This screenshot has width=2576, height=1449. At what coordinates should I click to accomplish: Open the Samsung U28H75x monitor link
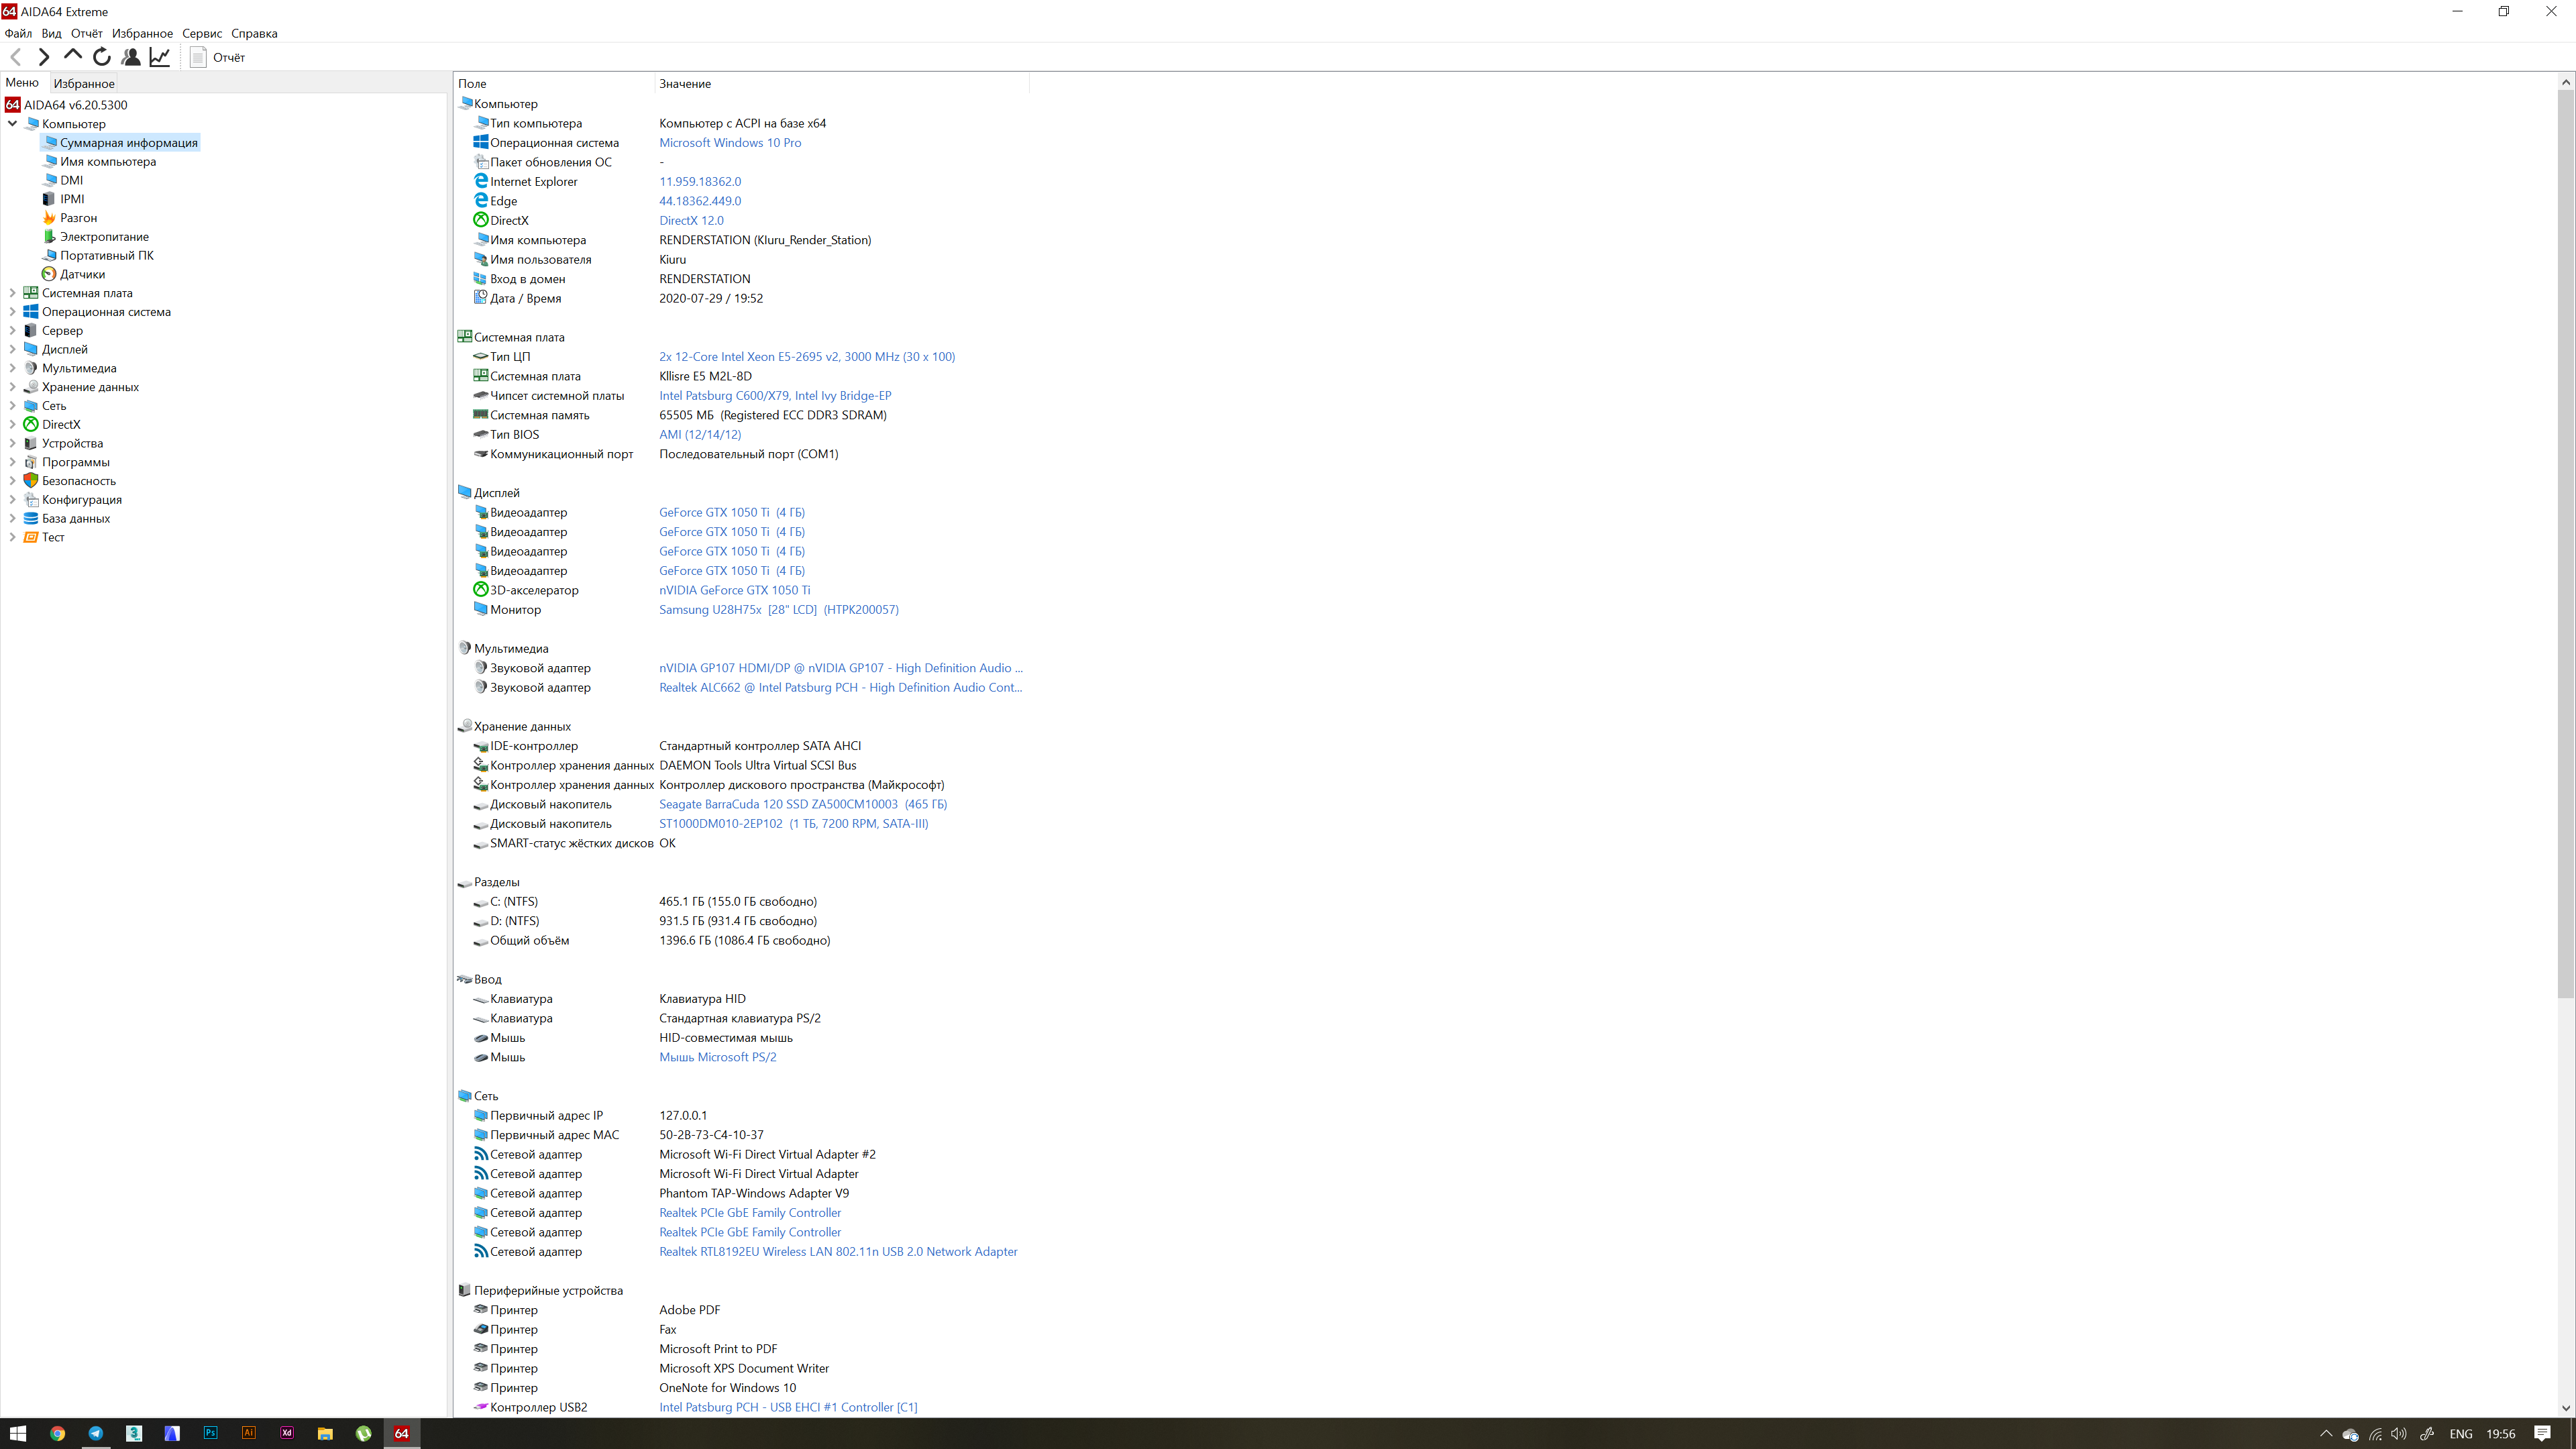point(779,610)
